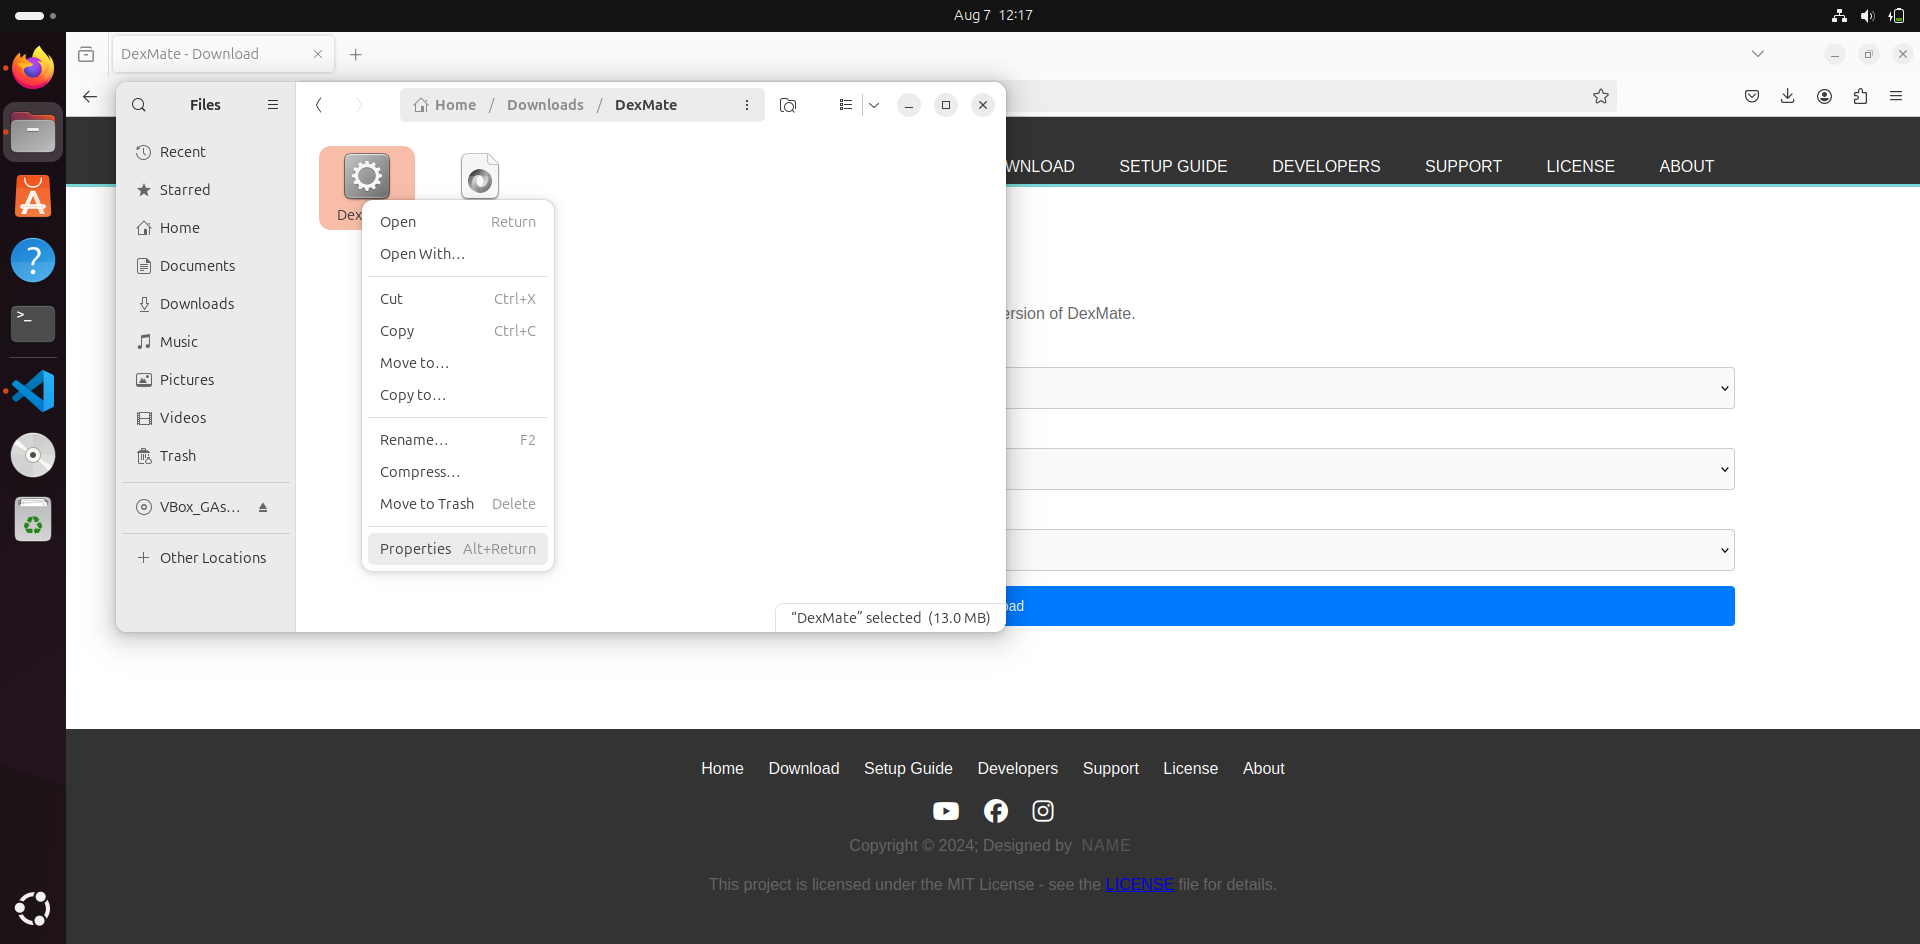Select the DexMate executable file icon

pos(367,176)
